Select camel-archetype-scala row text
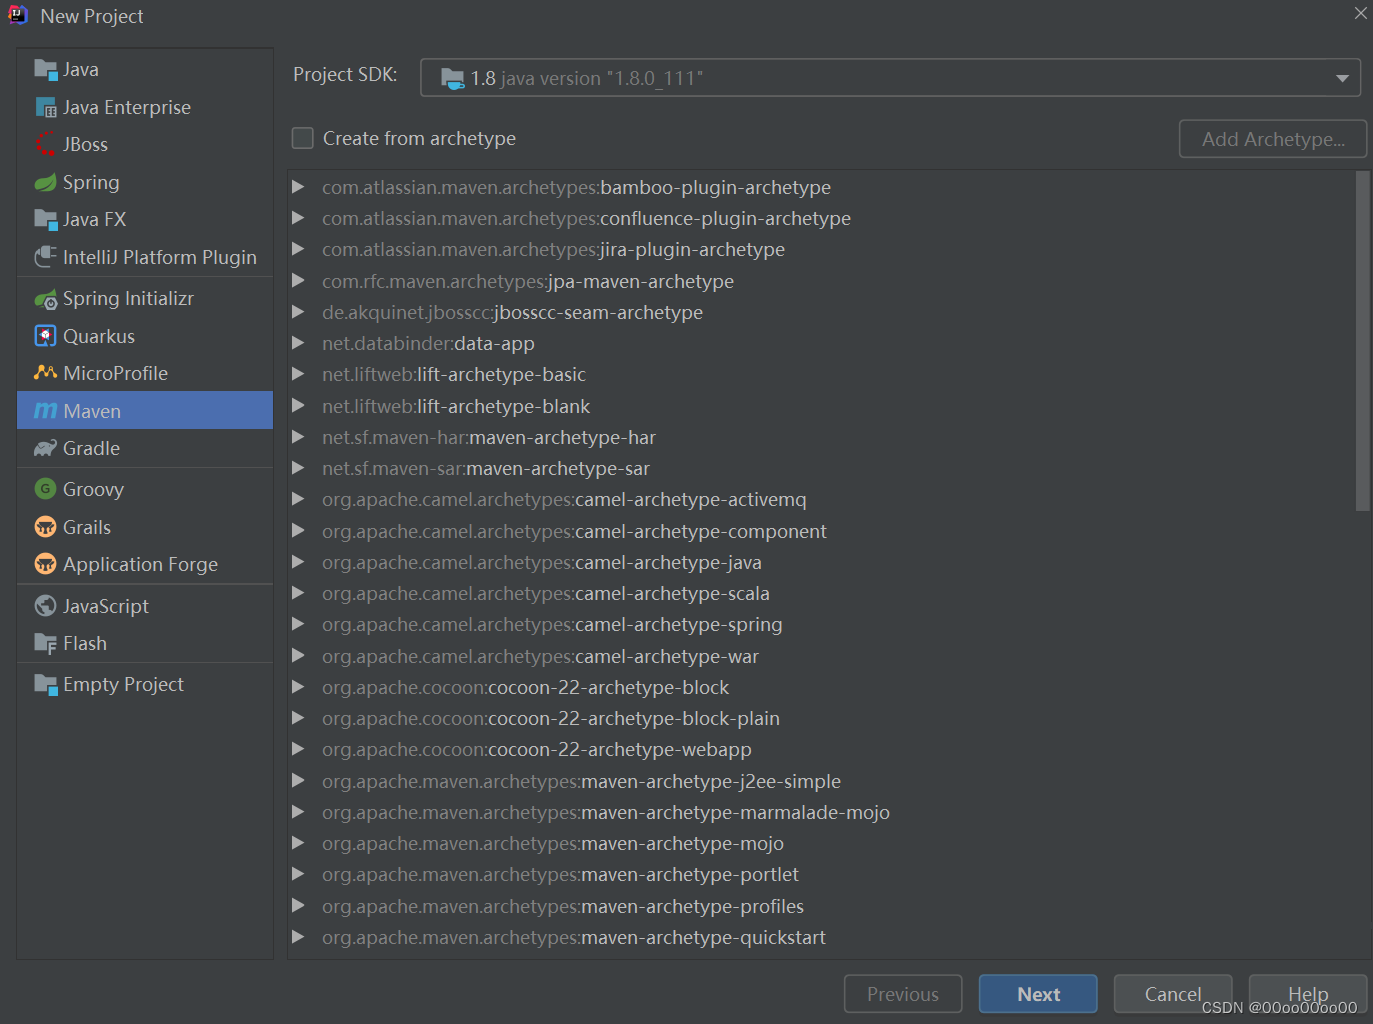Image resolution: width=1373 pixels, height=1024 pixels. coord(546,593)
